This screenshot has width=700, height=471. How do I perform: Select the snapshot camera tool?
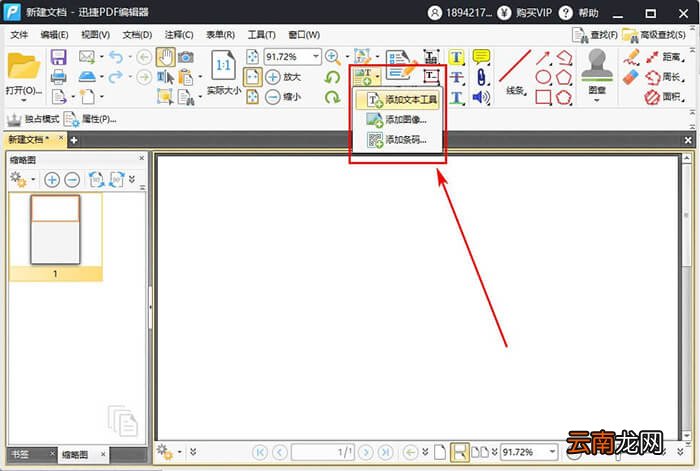[186, 57]
